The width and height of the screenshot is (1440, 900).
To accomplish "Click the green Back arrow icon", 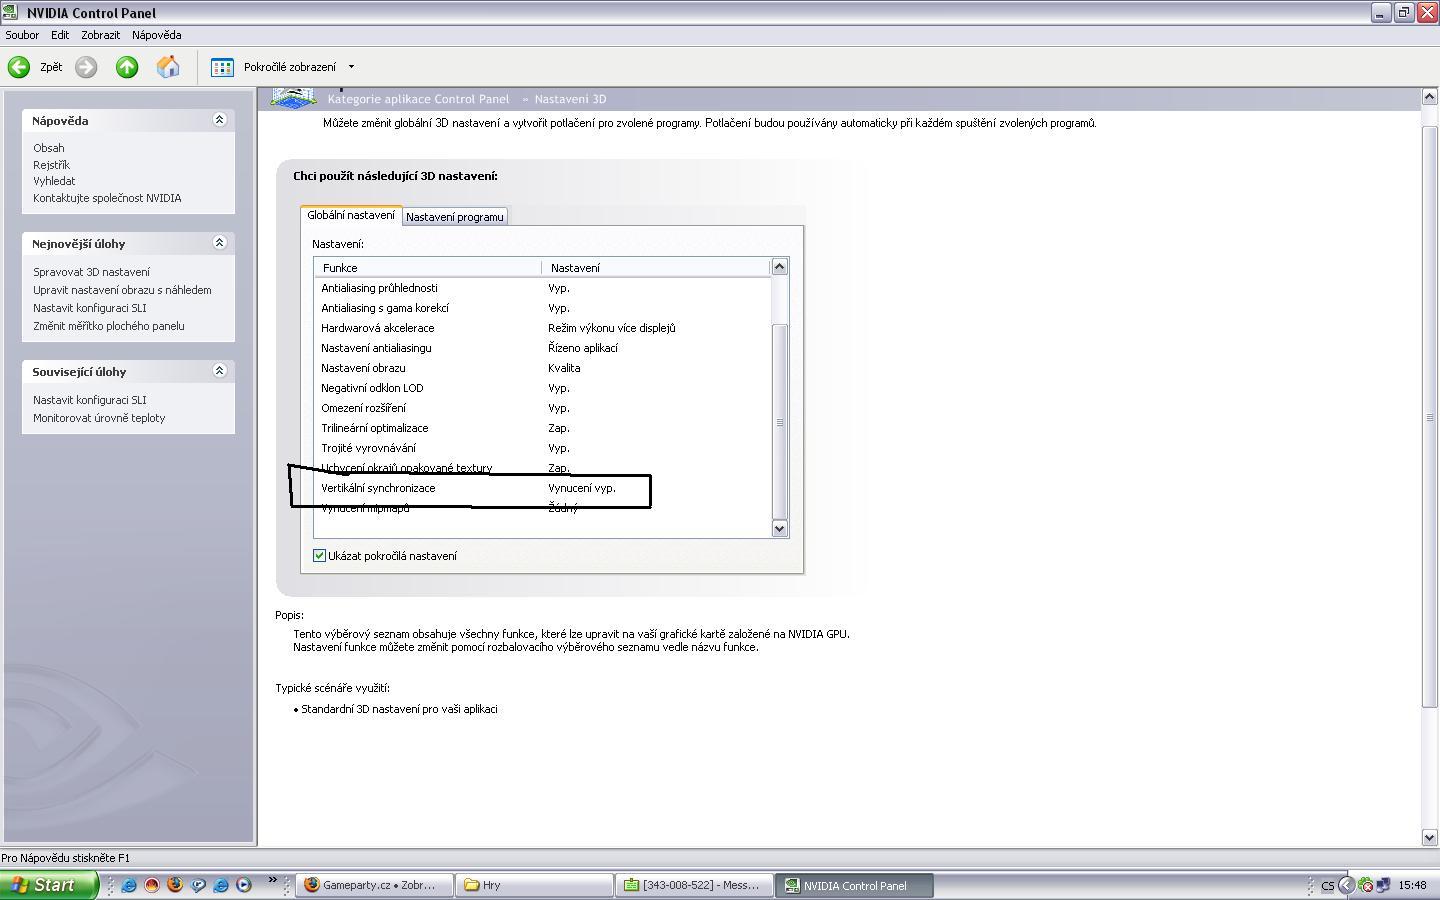I will click(19, 67).
